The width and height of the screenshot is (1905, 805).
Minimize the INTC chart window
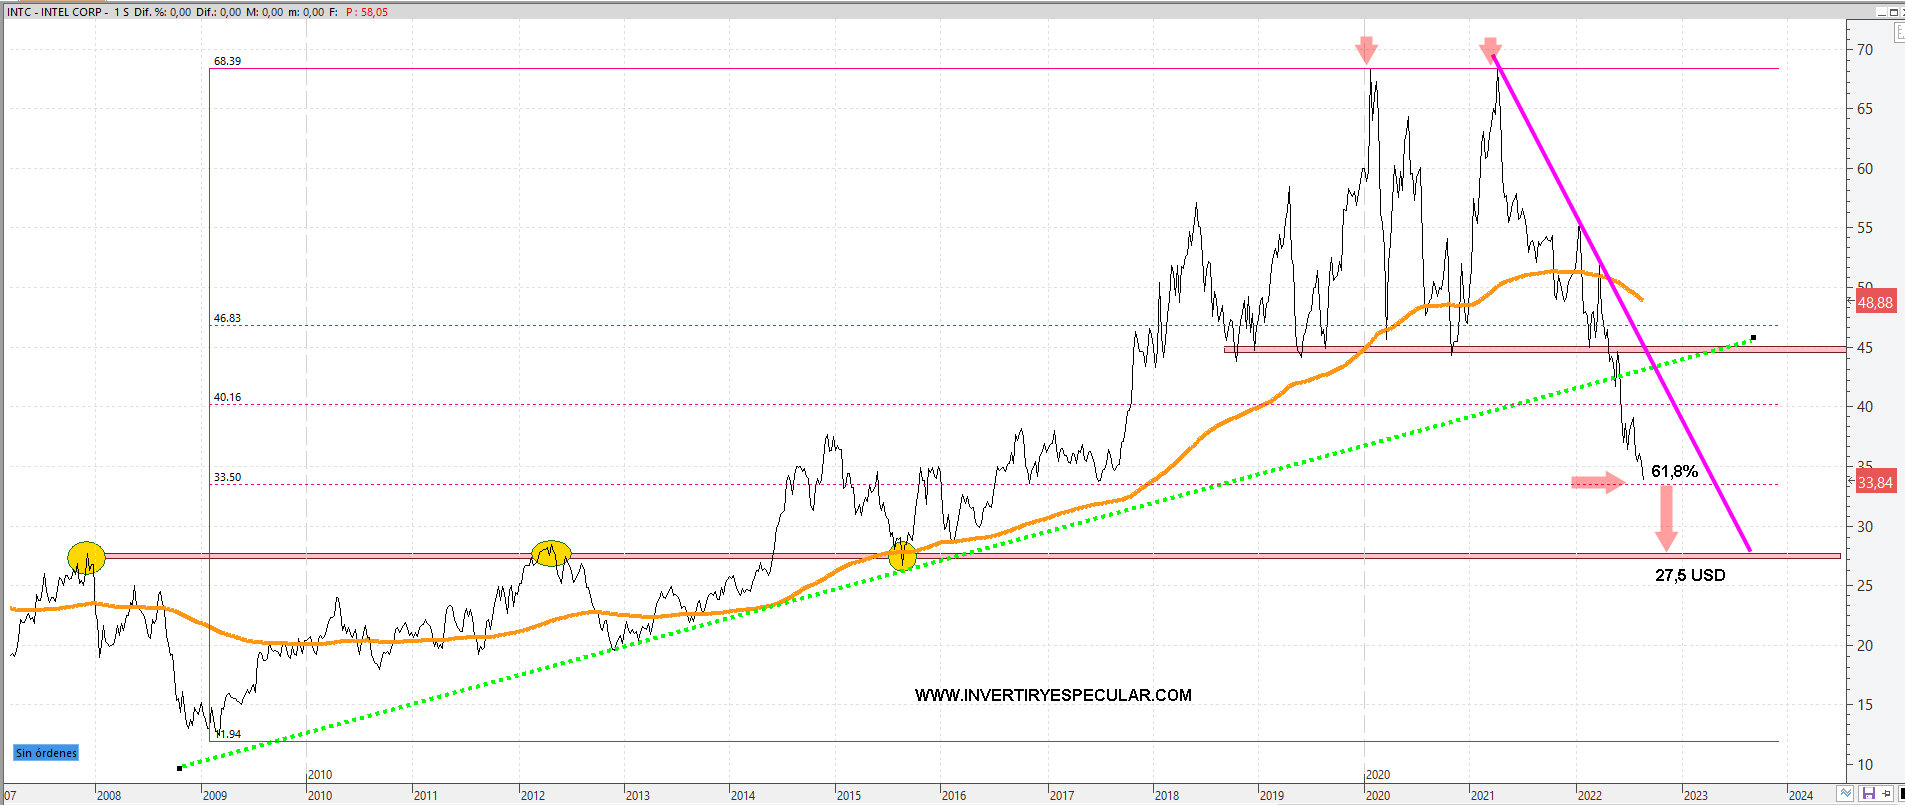pyautogui.click(x=1880, y=12)
